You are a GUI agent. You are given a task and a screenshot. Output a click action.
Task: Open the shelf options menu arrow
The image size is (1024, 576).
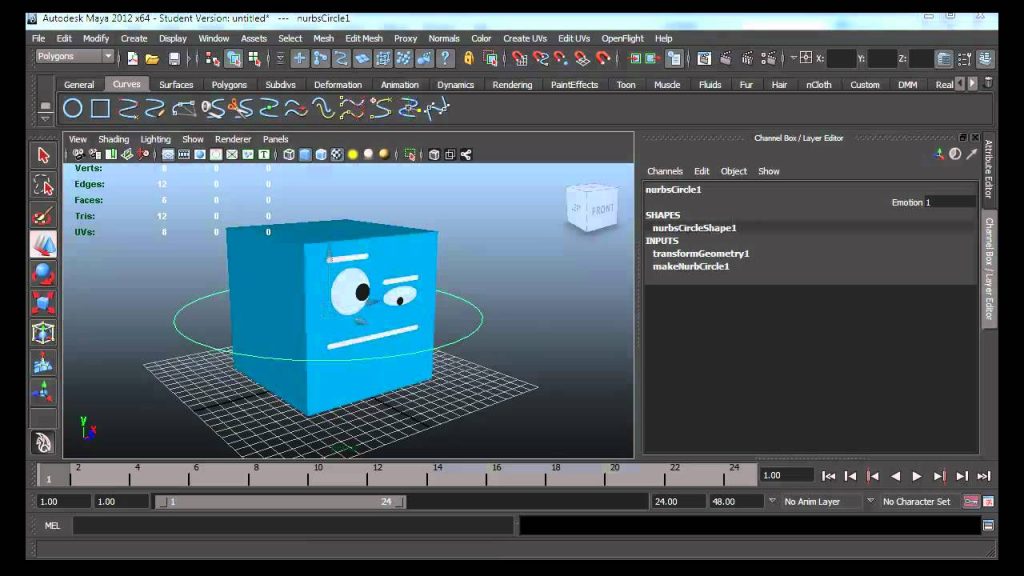(45, 119)
